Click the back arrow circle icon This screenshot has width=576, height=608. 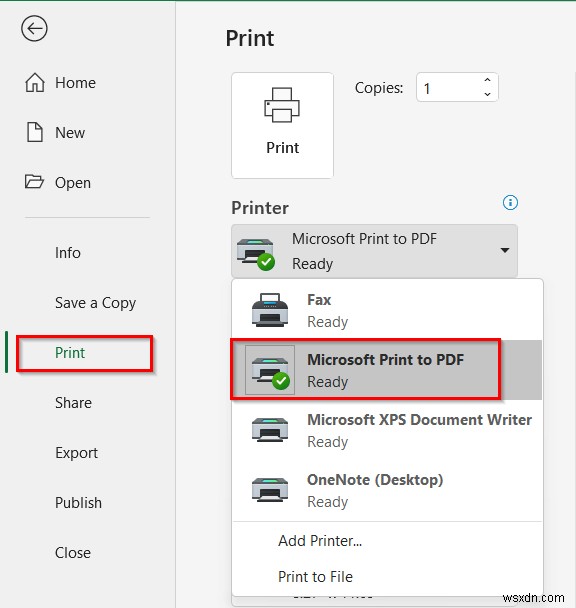click(34, 28)
